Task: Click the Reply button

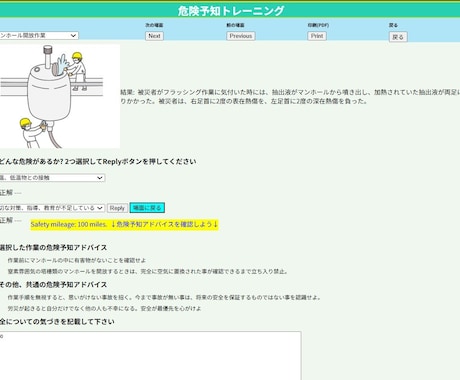Action: tap(117, 208)
